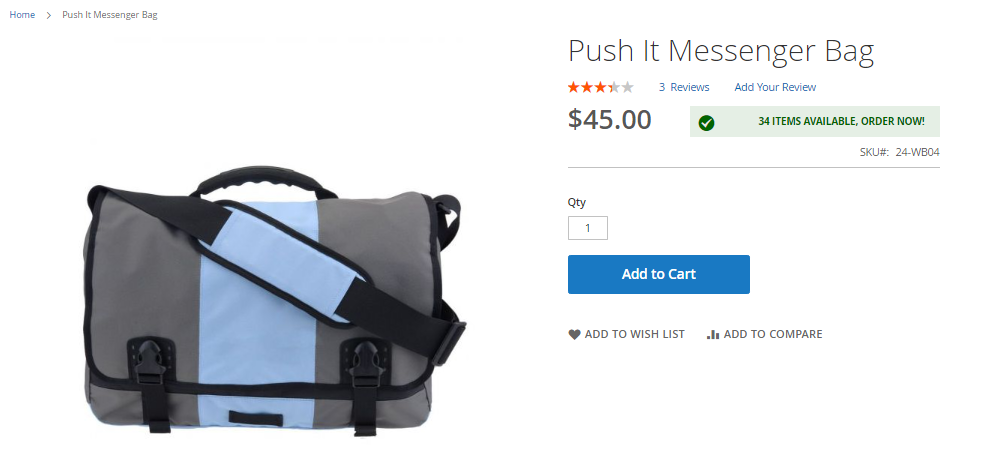
Task: Click the SKU# label
Action: [874, 152]
